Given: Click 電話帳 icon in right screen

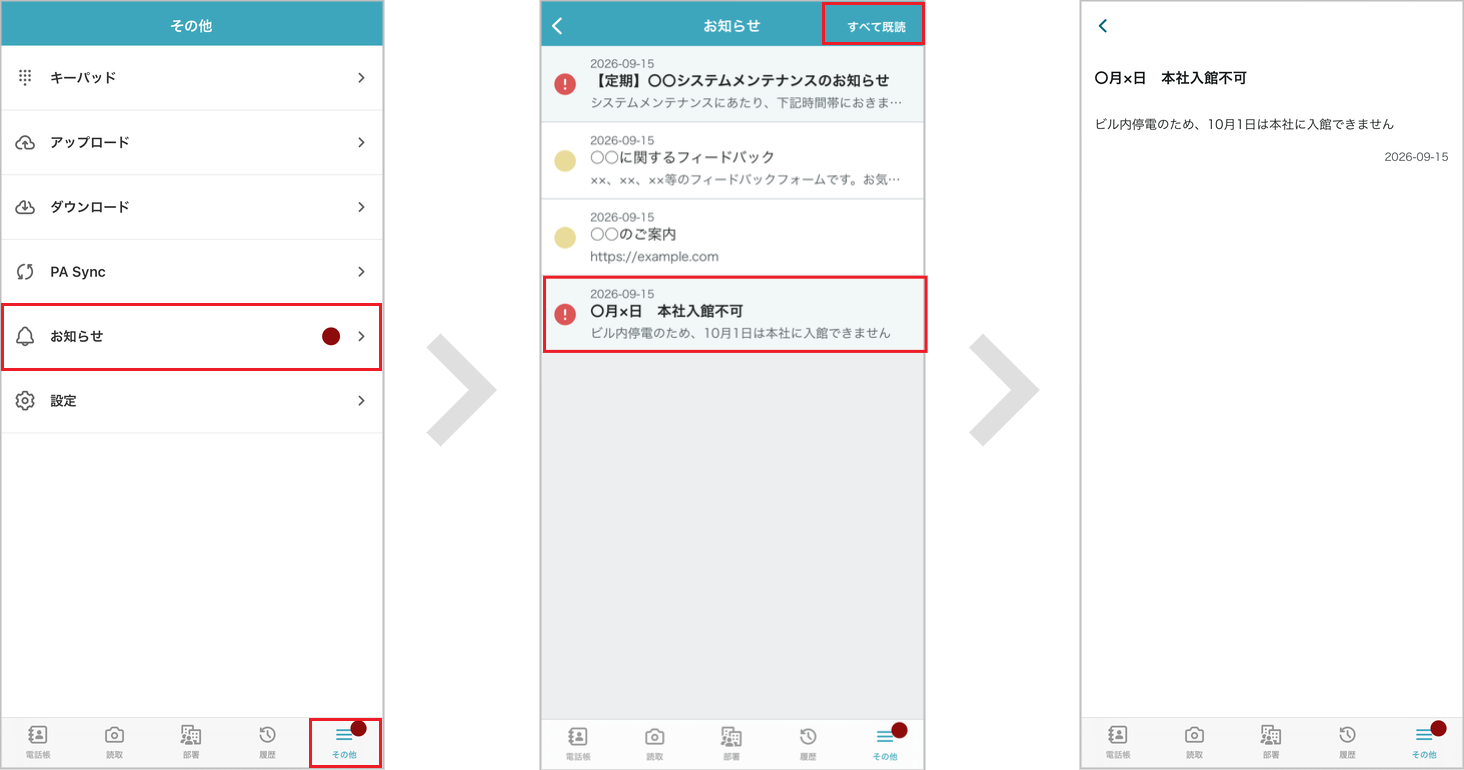Looking at the screenshot, I should point(1118,737).
